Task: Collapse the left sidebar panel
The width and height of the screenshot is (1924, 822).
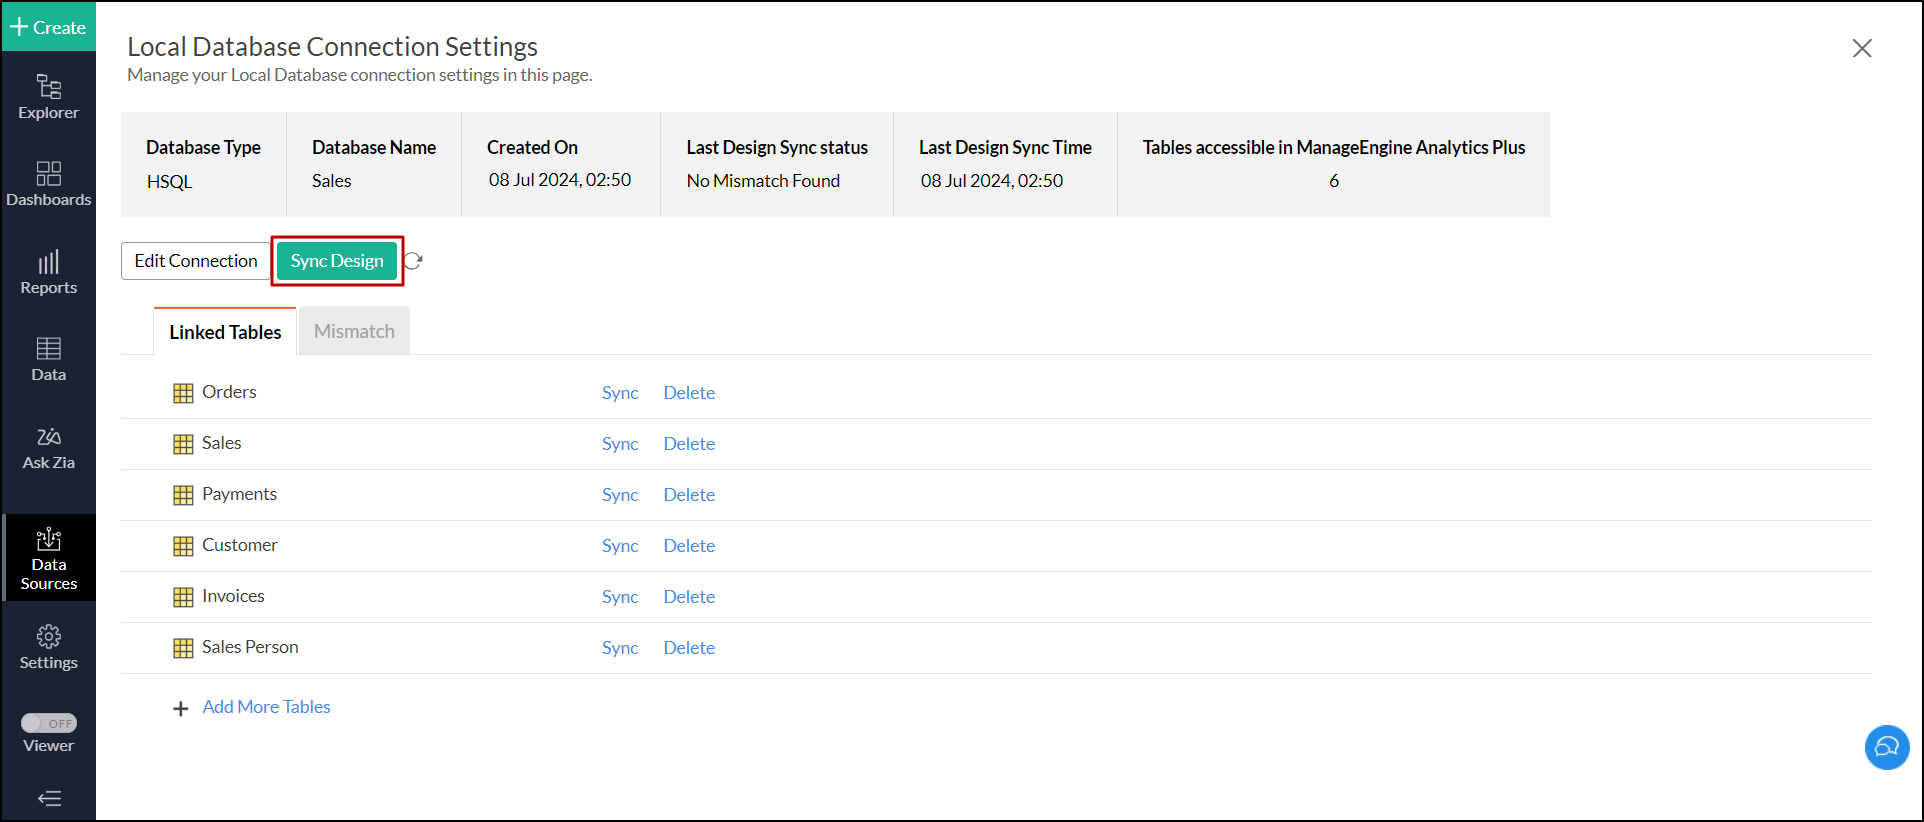Action: (48, 798)
